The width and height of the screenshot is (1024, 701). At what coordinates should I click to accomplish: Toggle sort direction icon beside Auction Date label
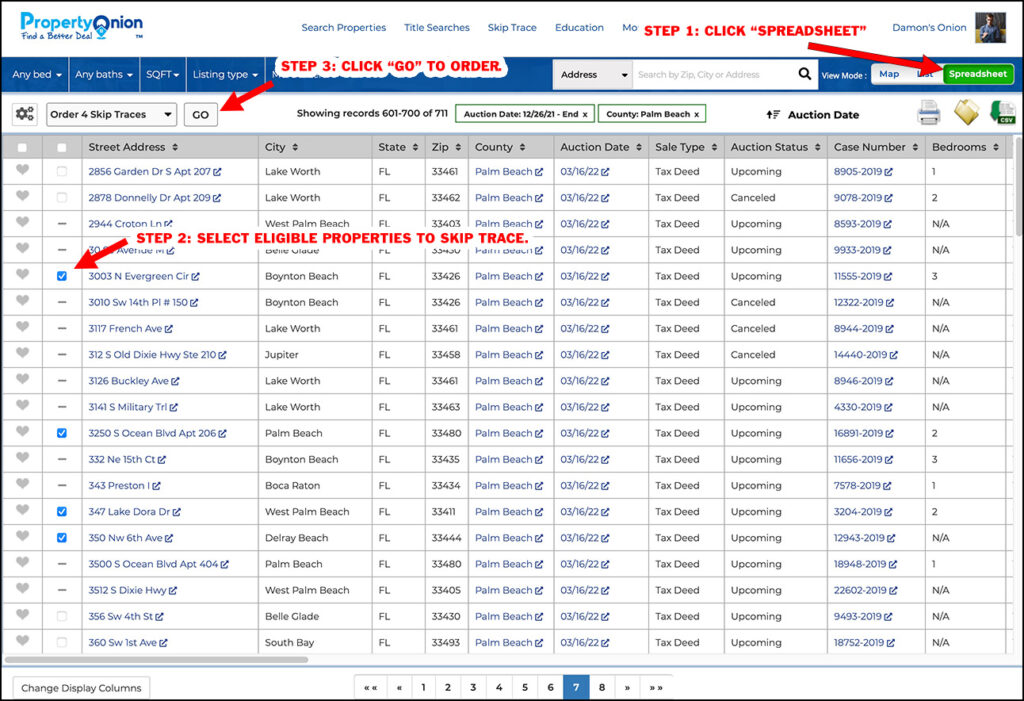pos(773,114)
